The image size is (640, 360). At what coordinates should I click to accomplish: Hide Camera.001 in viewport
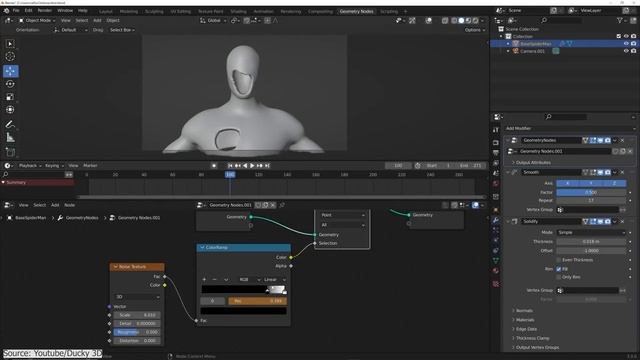point(626,51)
